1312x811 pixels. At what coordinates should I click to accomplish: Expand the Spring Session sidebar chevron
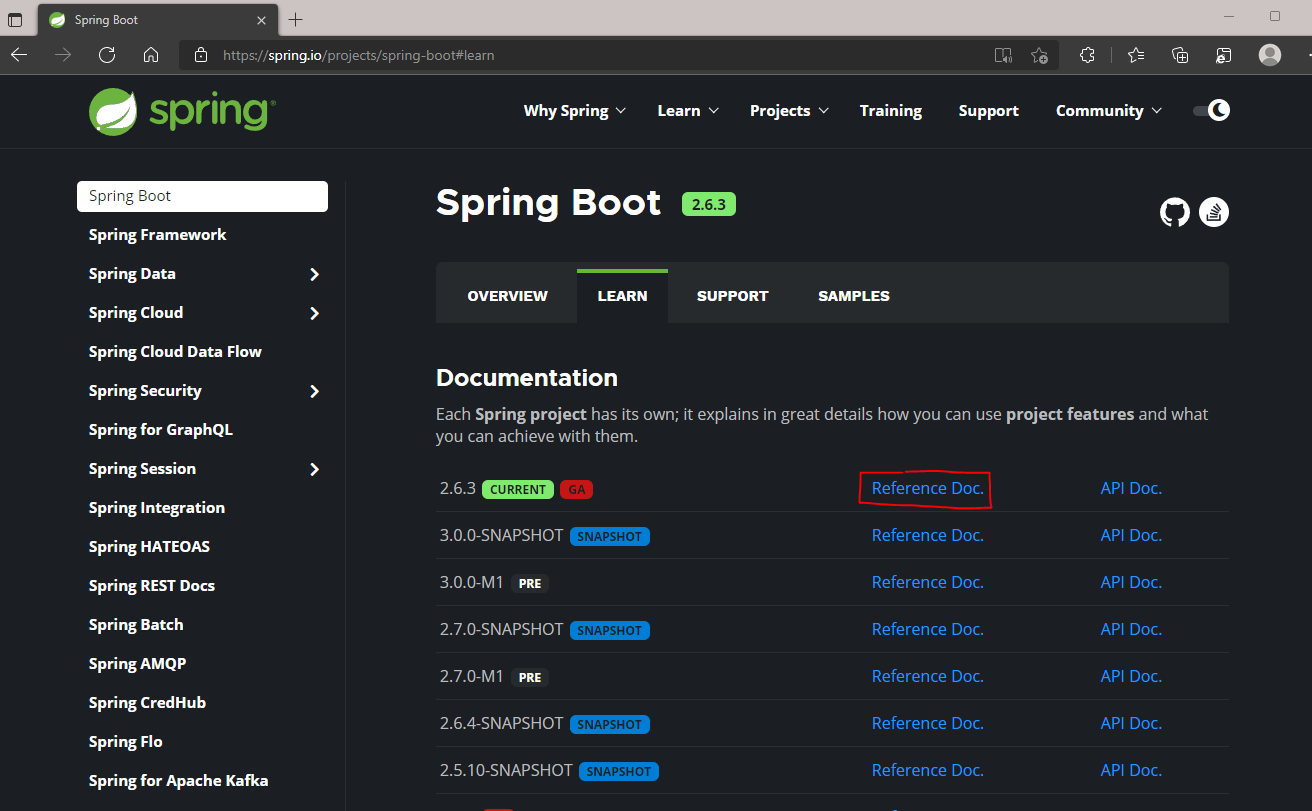click(x=314, y=469)
